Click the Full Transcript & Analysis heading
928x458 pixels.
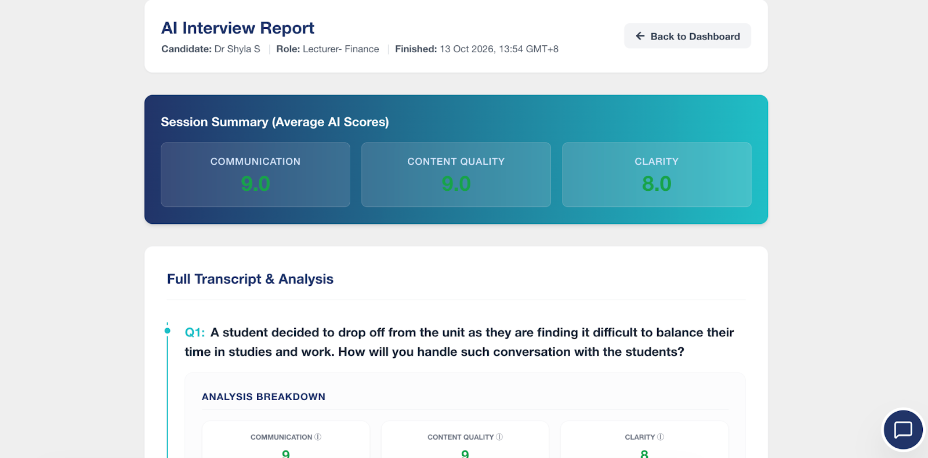pyautogui.click(x=250, y=279)
